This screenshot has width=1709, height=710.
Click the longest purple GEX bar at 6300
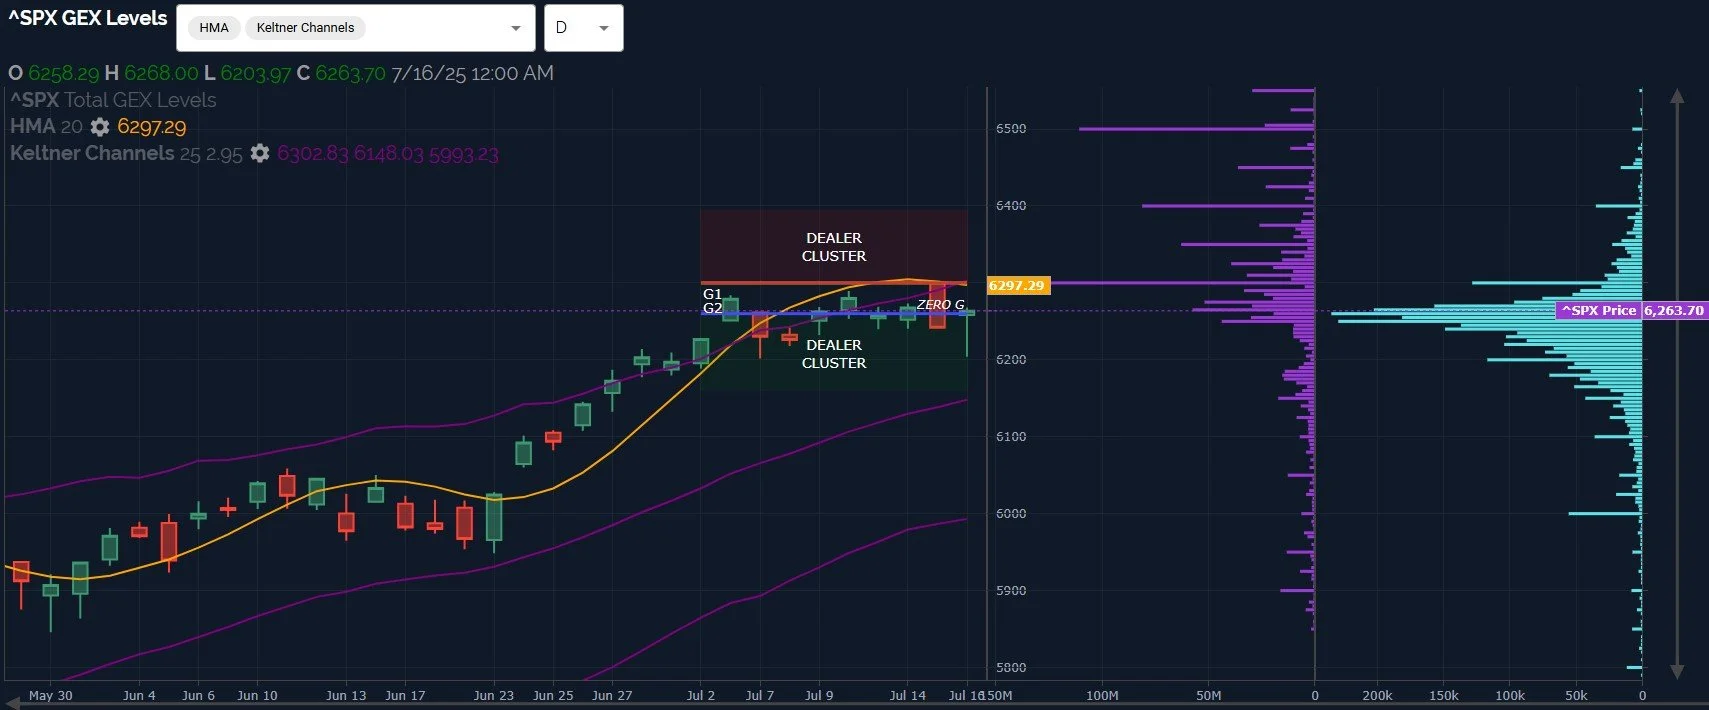point(1182,283)
